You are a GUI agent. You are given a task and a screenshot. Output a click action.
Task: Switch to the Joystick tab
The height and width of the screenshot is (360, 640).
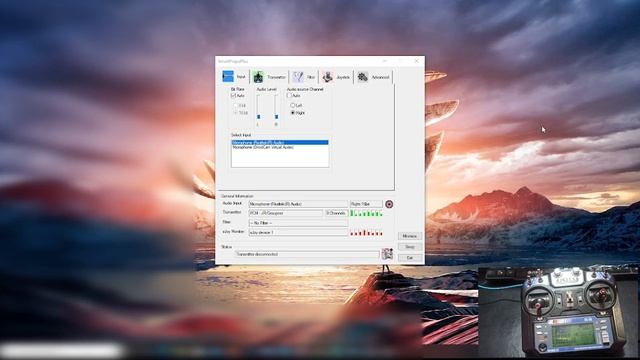(336, 77)
